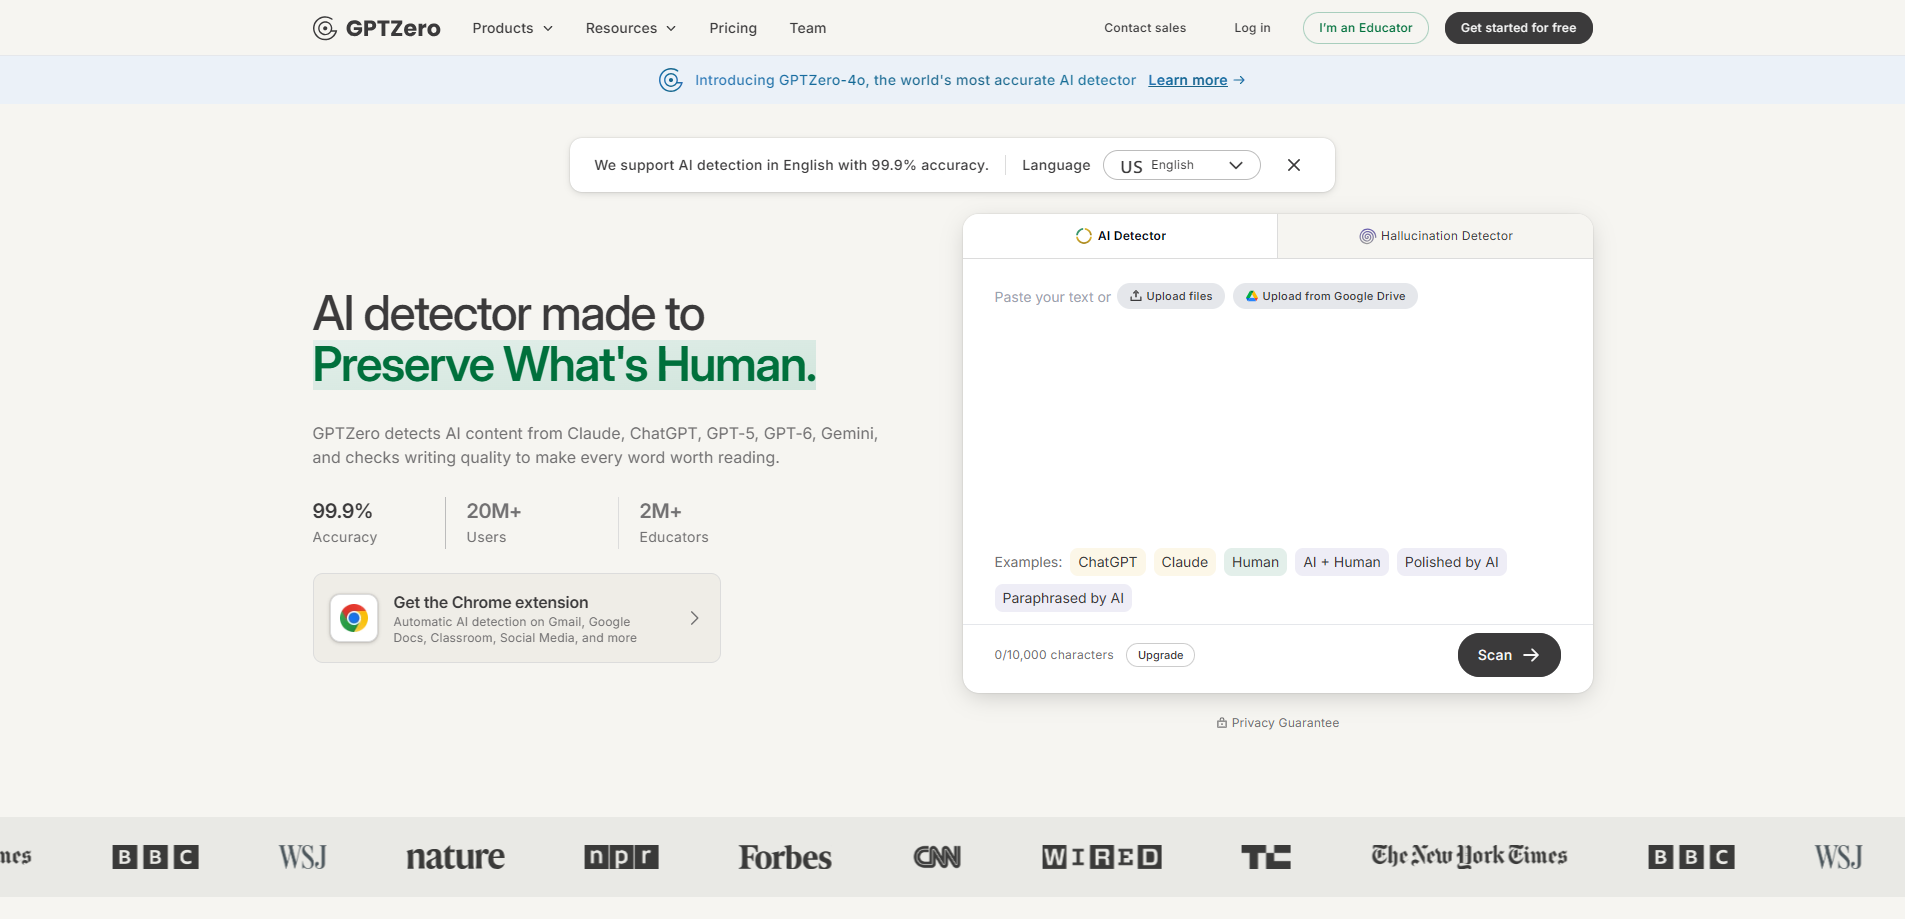The image size is (1905, 919).
Task: Click the Upload files button
Action: tap(1170, 296)
